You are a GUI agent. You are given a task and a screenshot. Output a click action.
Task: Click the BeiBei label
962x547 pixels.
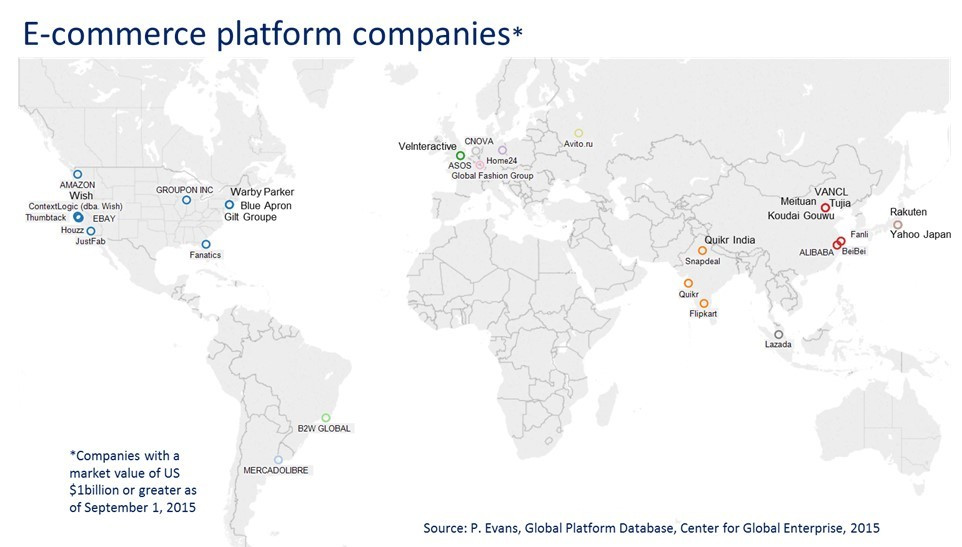click(854, 251)
